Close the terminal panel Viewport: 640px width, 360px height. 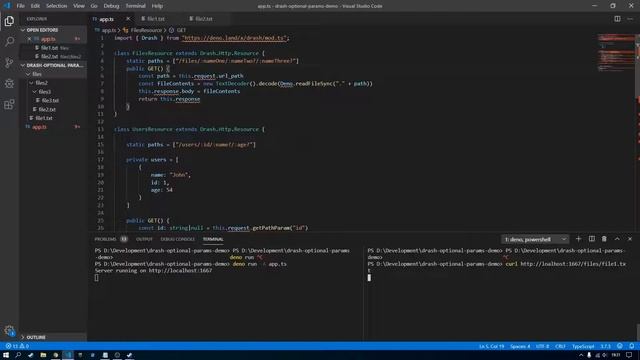click(x=630, y=239)
